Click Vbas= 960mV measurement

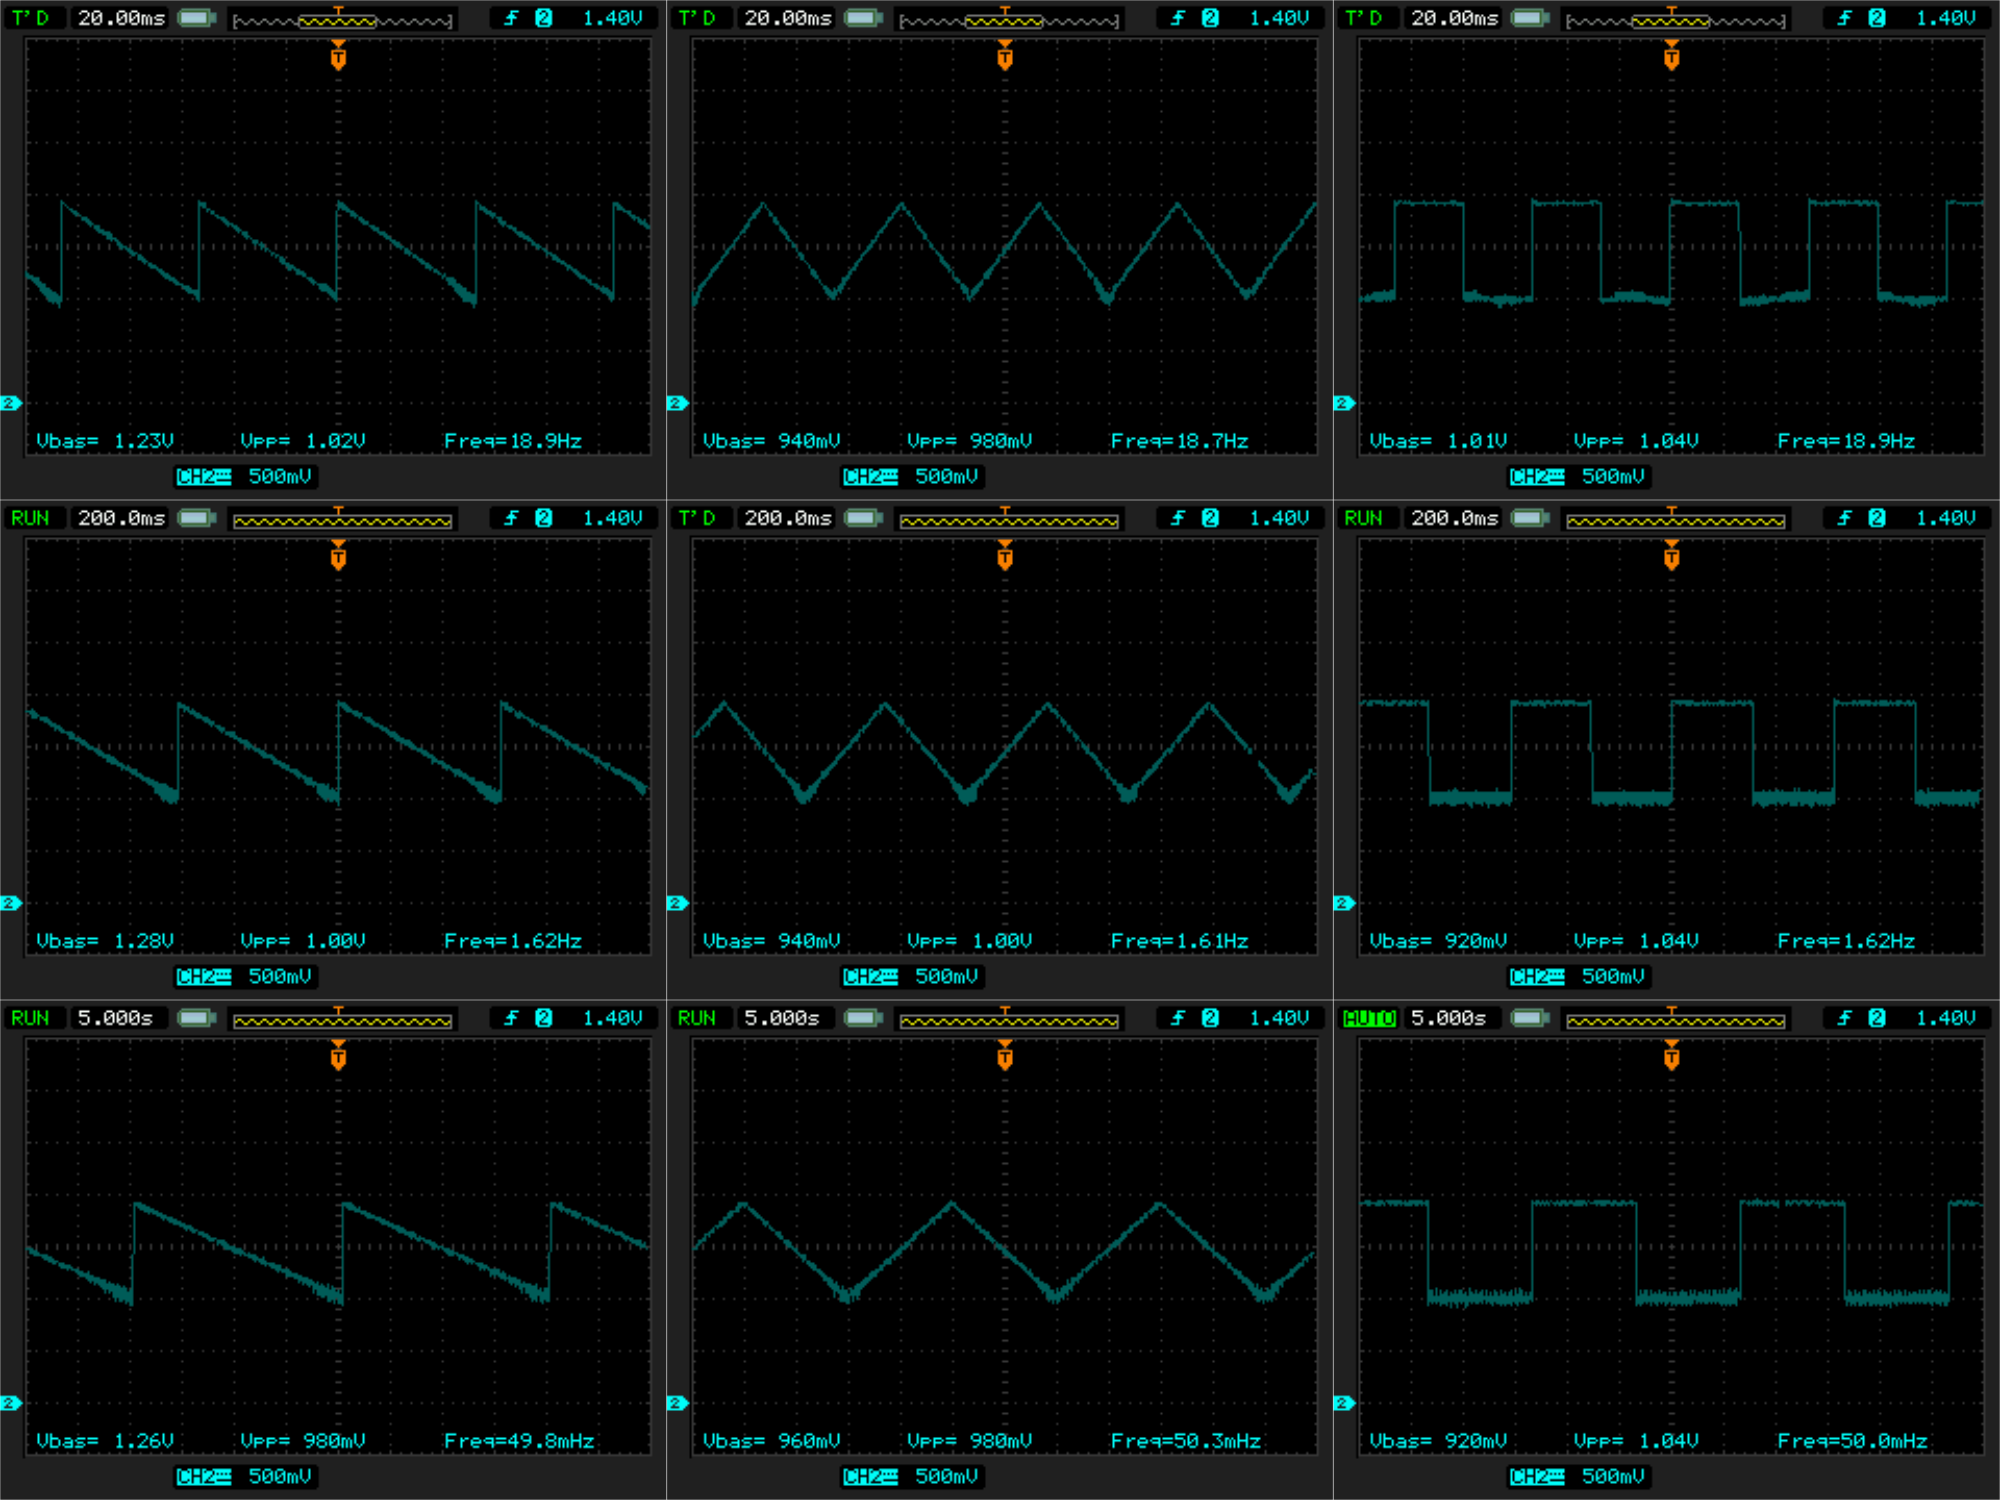[772, 1441]
